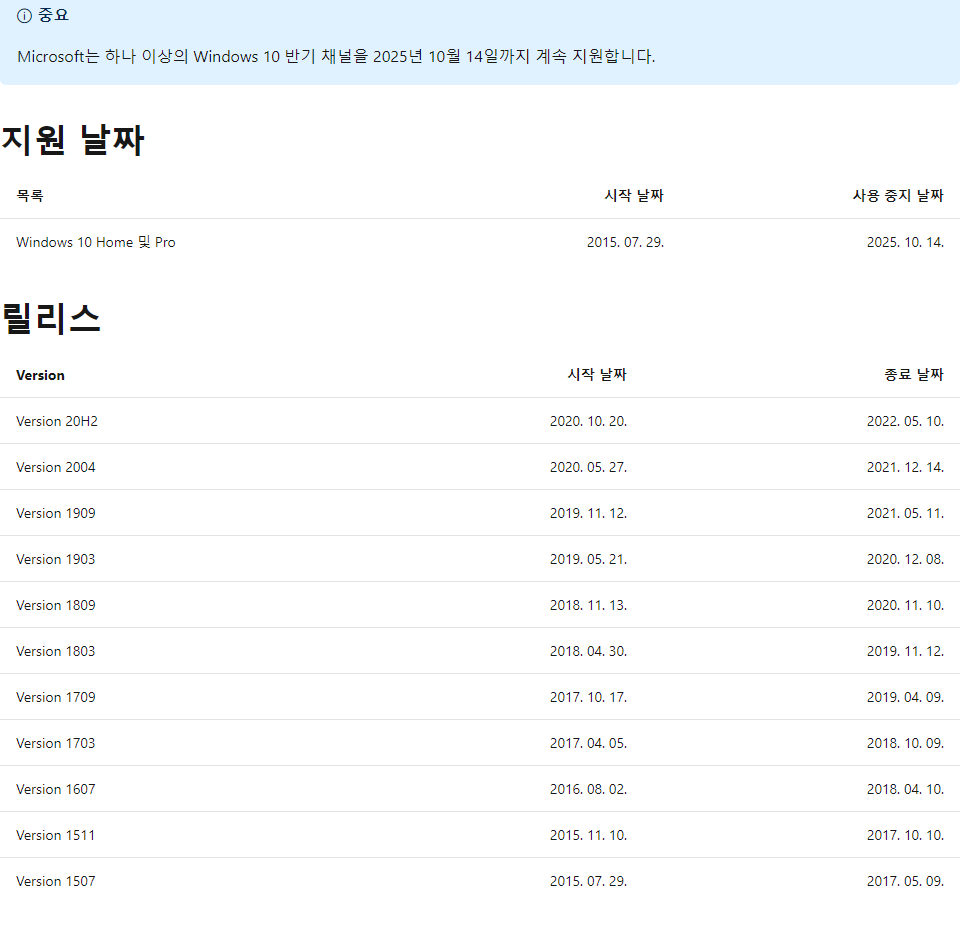962x926 pixels.
Task: Click retirement date 2025. 10. 14.
Action: (x=905, y=242)
